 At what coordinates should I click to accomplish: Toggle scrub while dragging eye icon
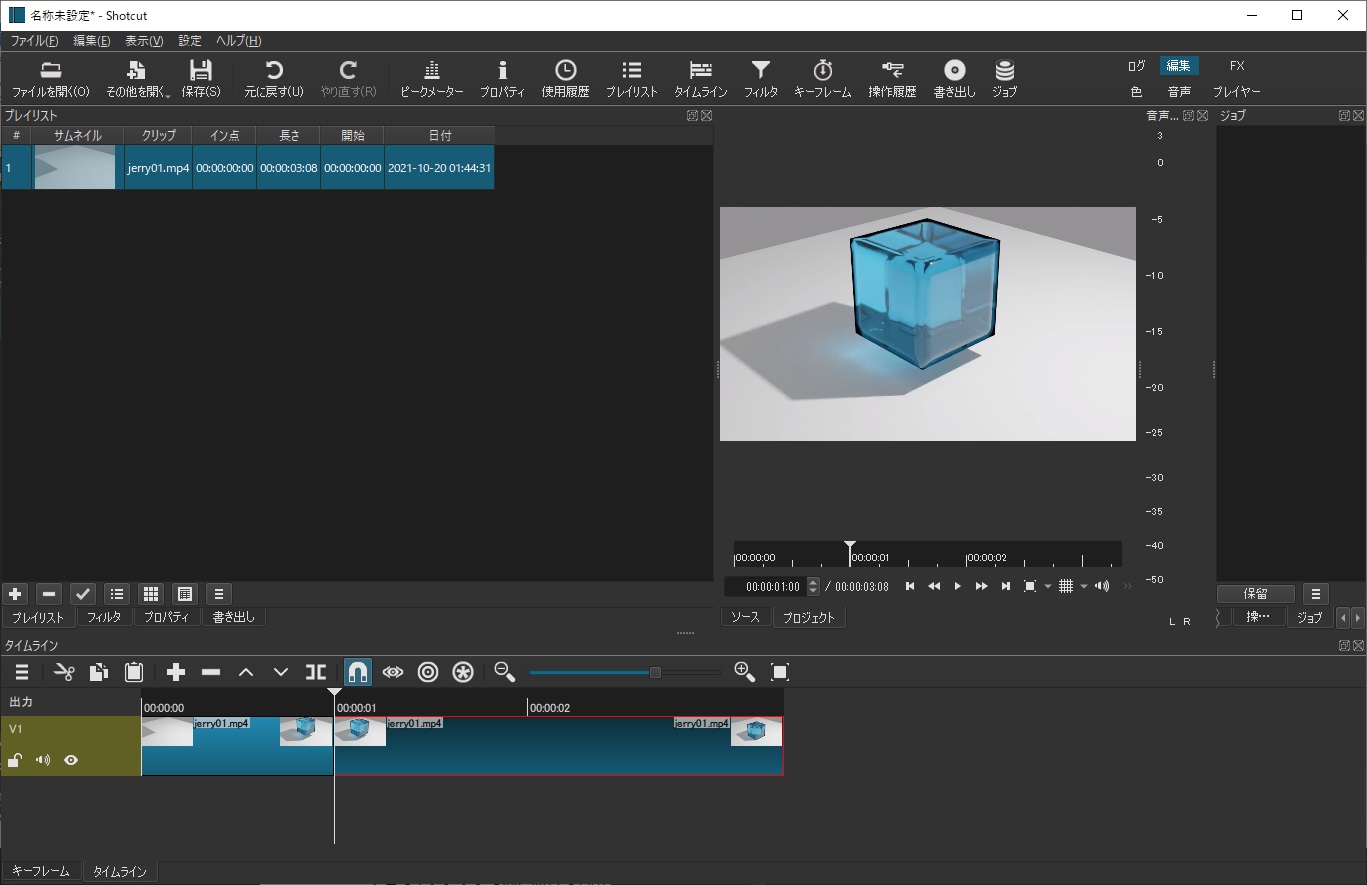point(393,672)
